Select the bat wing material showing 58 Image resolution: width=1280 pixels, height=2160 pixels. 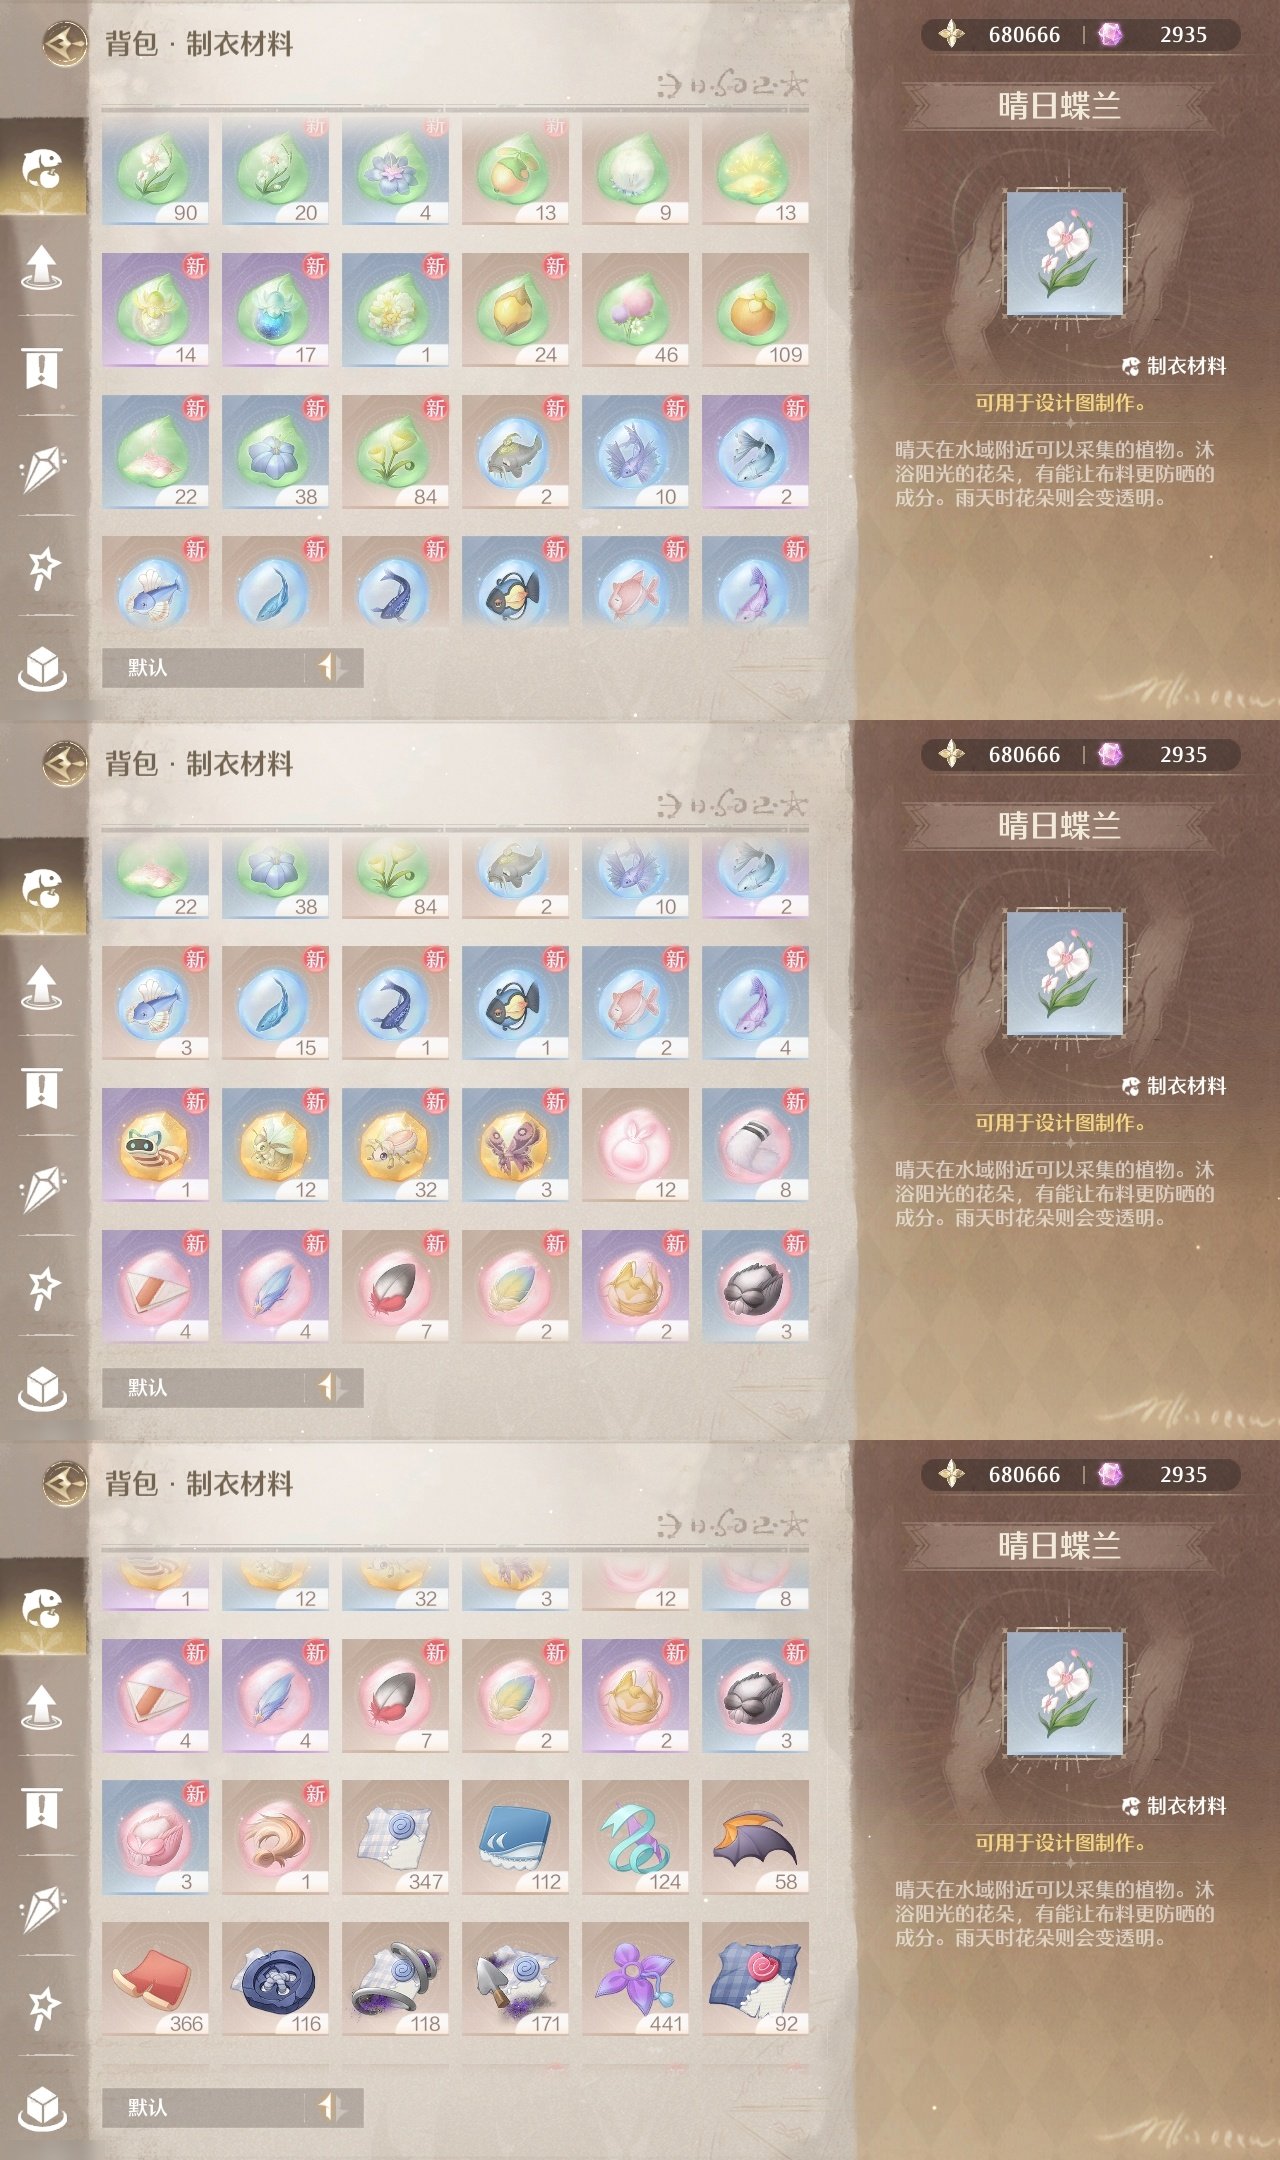tap(755, 1837)
